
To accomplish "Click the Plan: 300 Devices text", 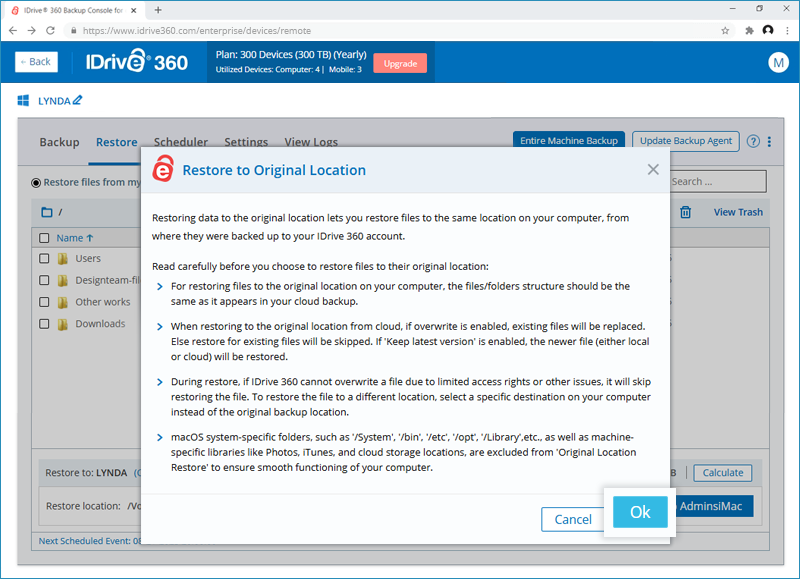I will [291, 55].
